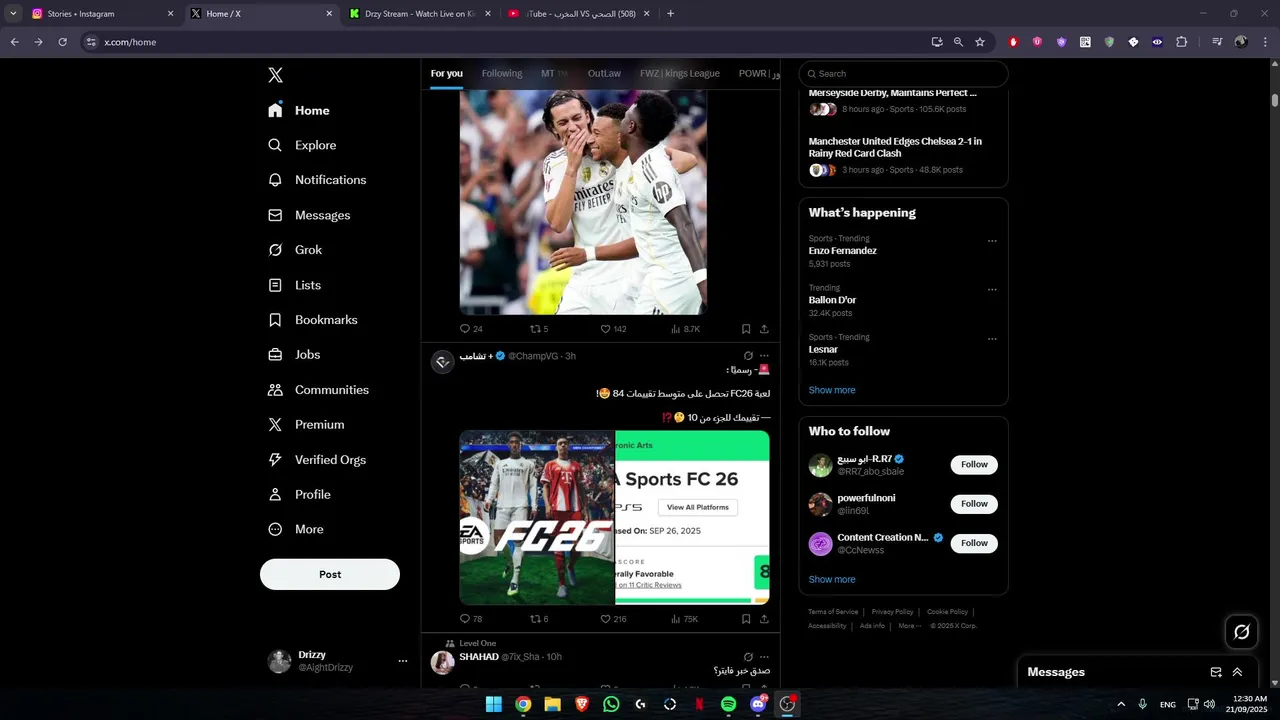Image resolution: width=1280 pixels, height=720 pixels.
Task: Open Bookmarks from the sidebar
Action: tap(313, 320)
